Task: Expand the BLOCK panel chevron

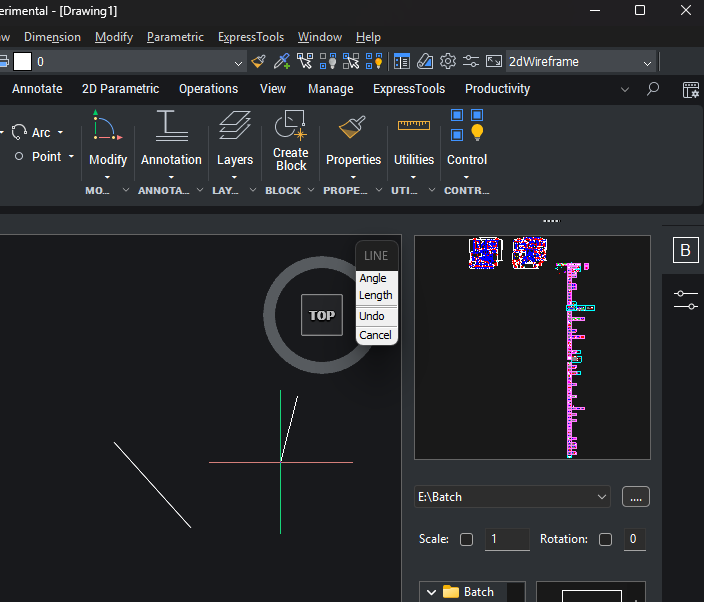Action: pyautogui.click(x=311, y=190)
